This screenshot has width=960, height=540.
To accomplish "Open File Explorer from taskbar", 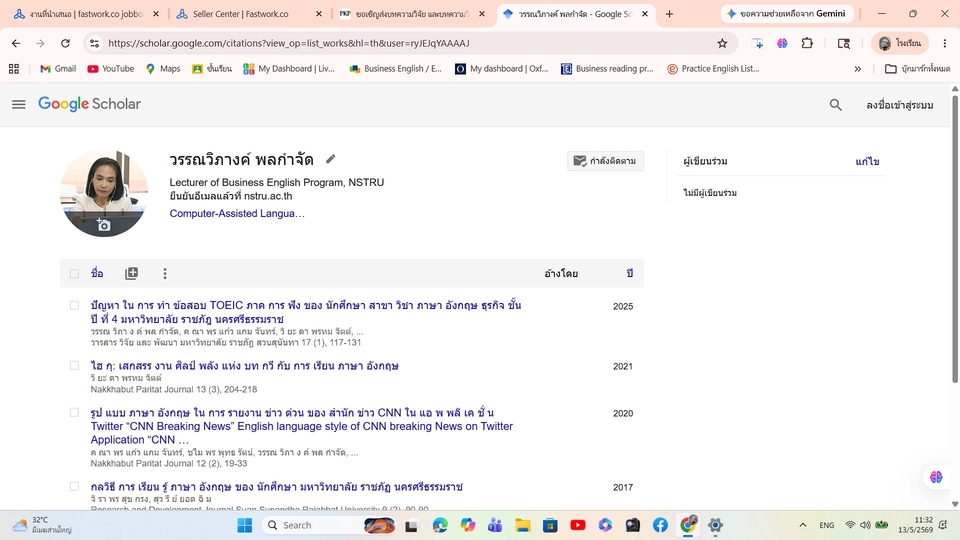I will tap(522, 525).
